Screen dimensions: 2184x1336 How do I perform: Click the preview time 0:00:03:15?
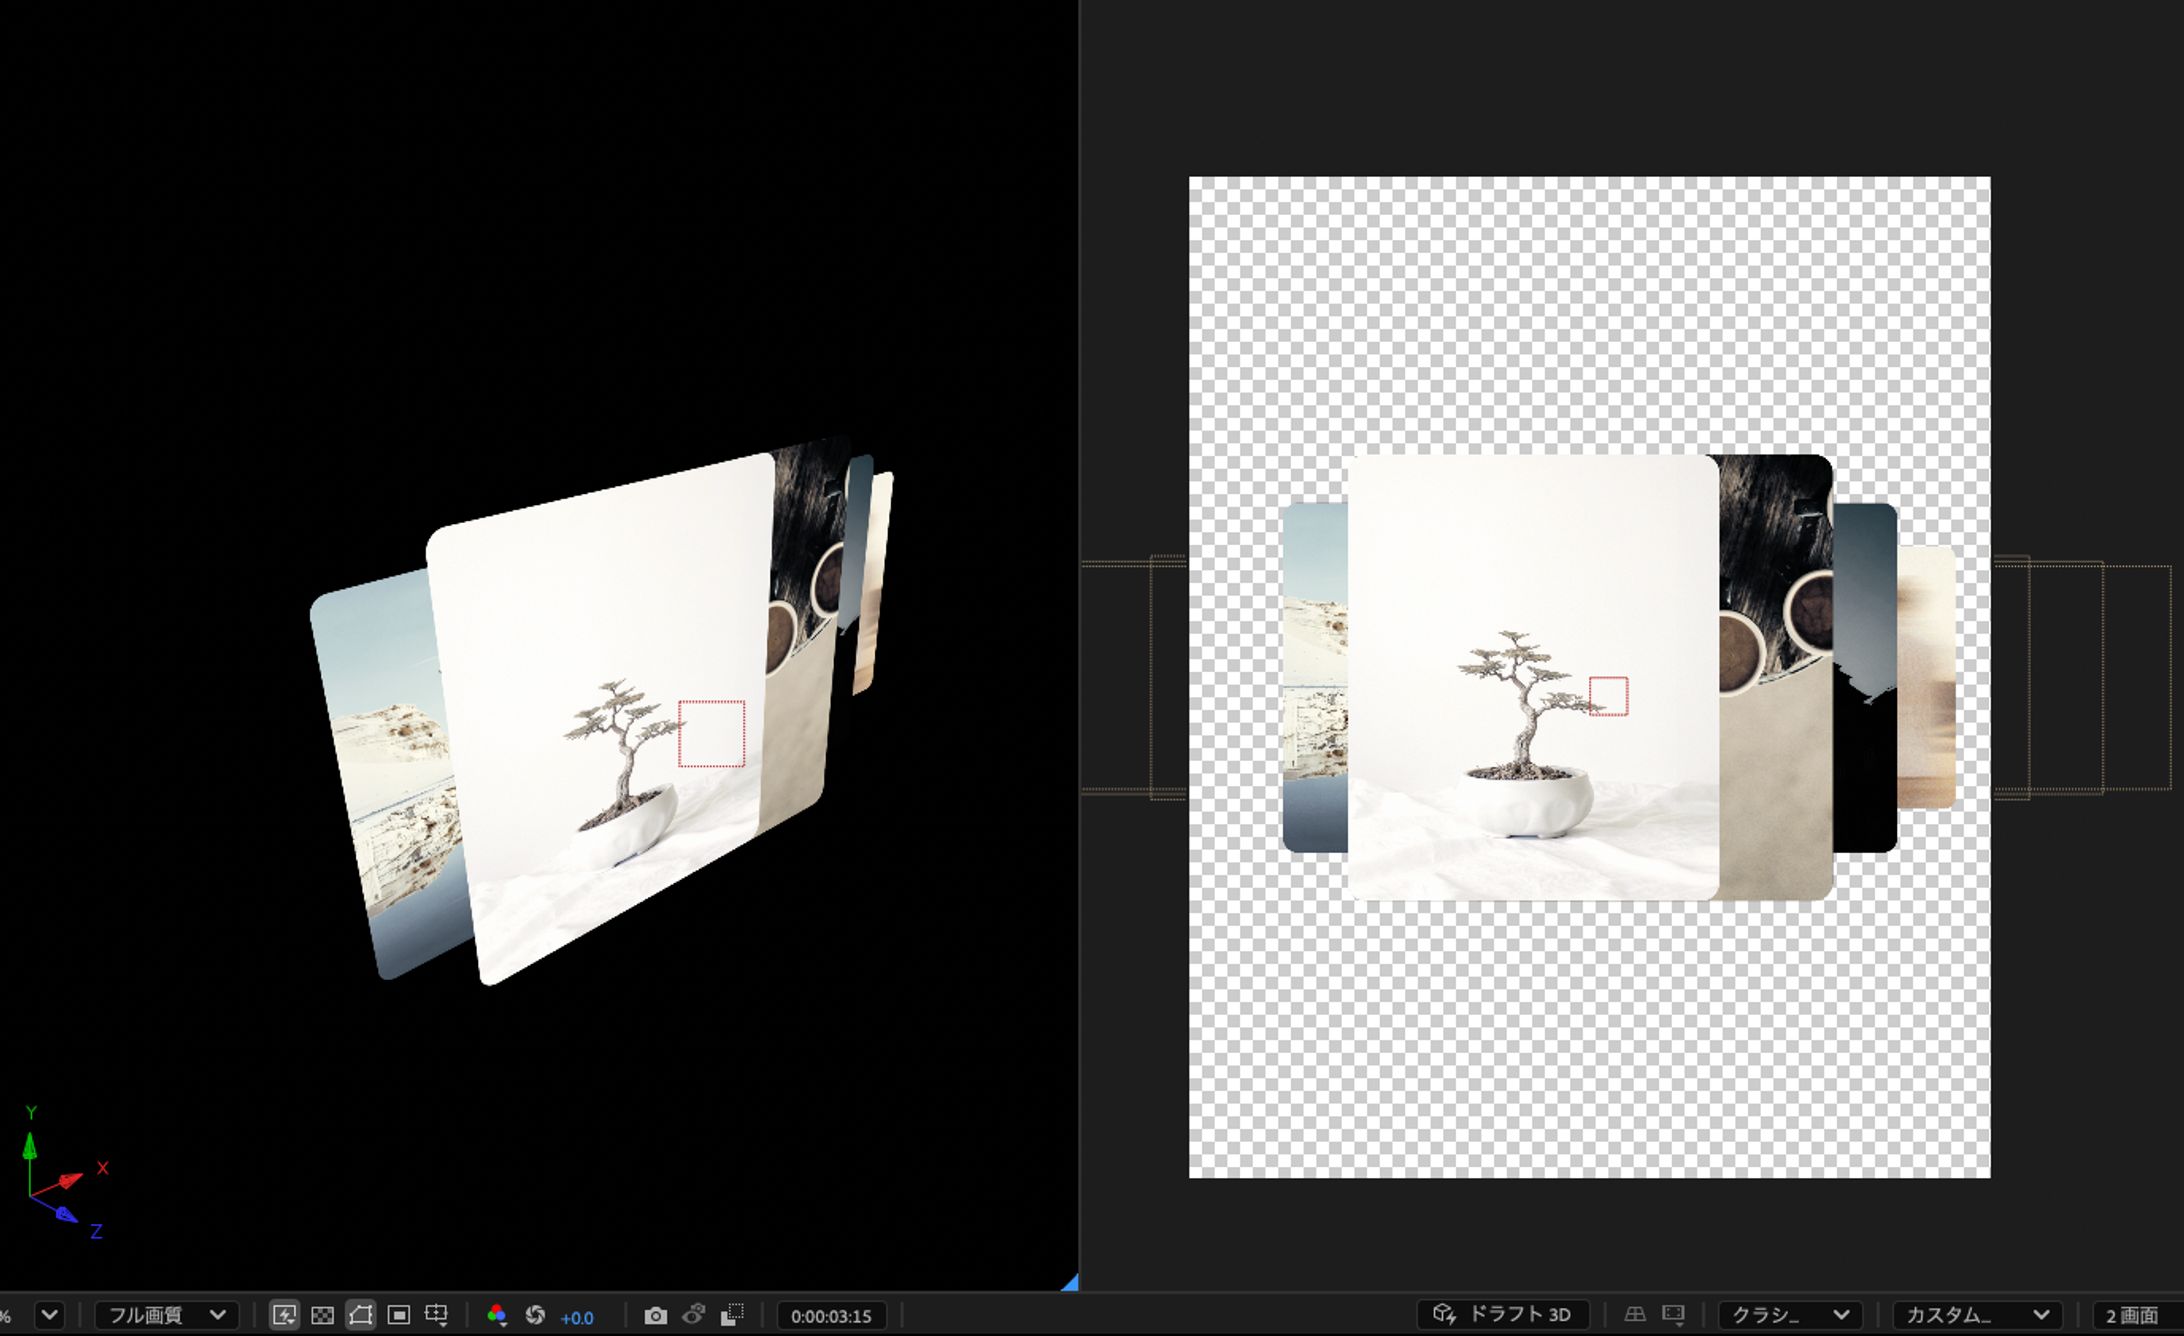click(831, 1316)
